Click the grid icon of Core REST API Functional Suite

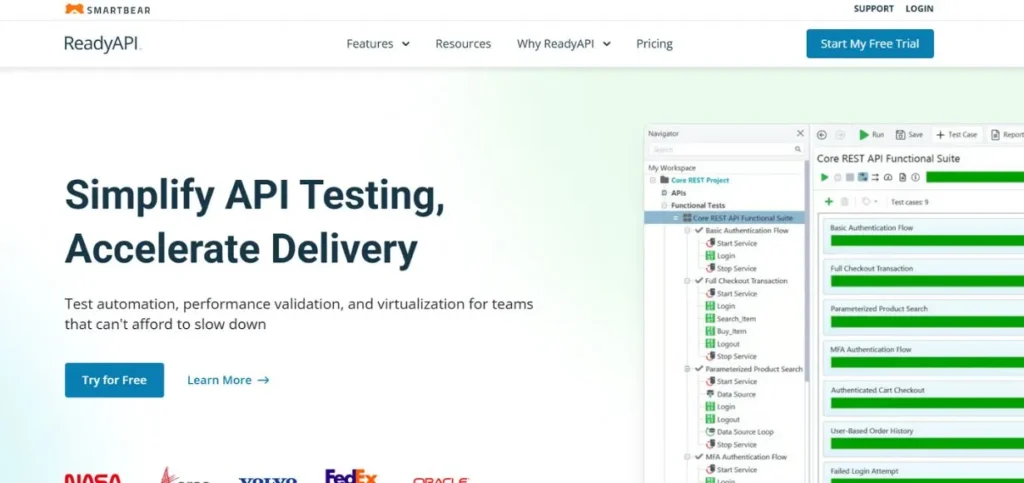click(x=687, y=218)
